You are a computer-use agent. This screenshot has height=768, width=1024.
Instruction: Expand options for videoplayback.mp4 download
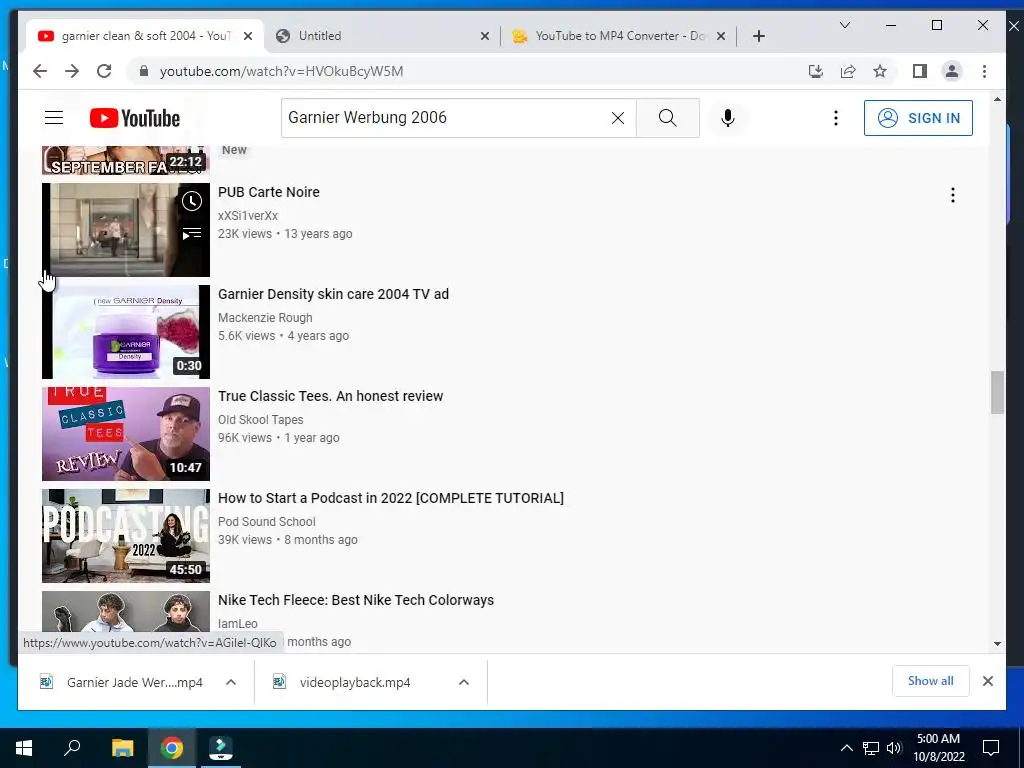point(464,682)
